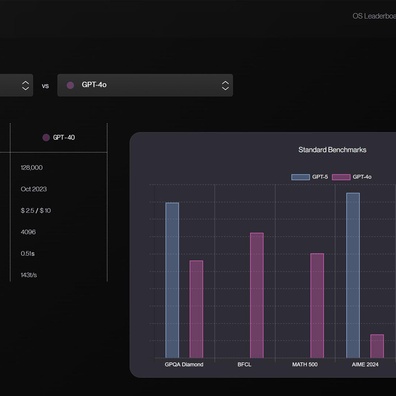Click the BFCL axis label

[244, 365]
